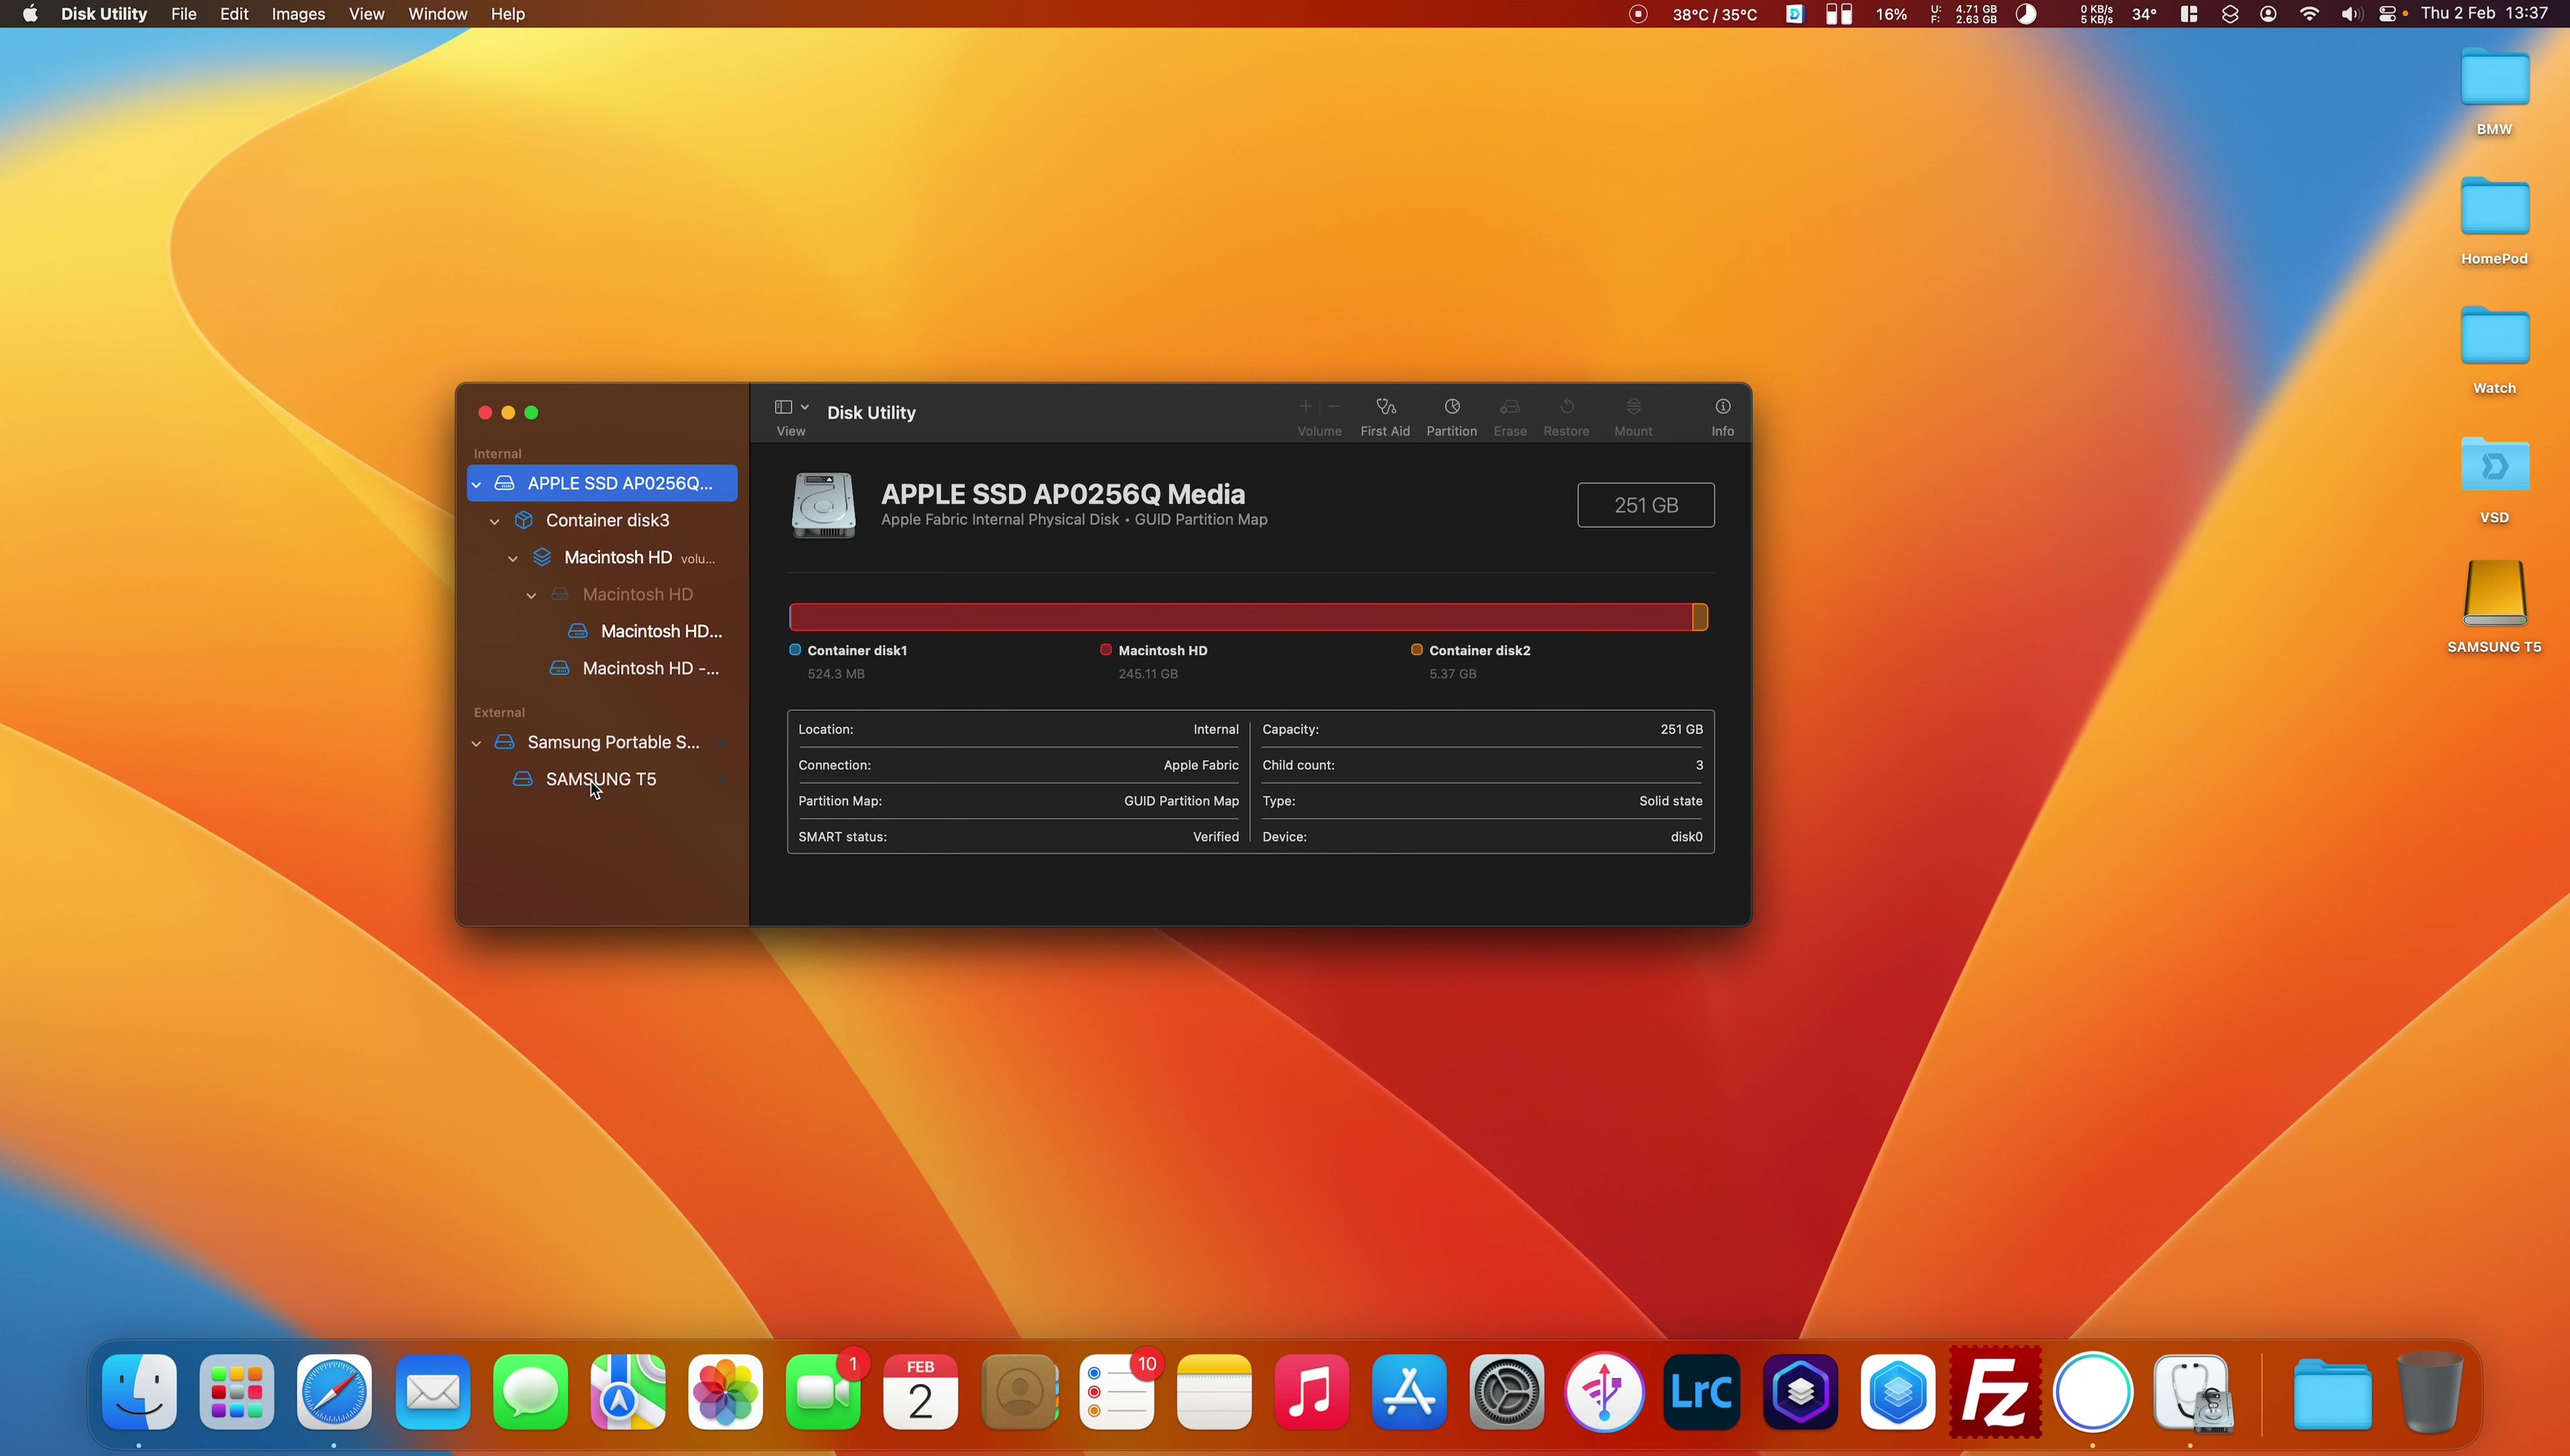Open the Images menu
The width and height of the screenshot is (2570, 1456).
click(298, 14)
